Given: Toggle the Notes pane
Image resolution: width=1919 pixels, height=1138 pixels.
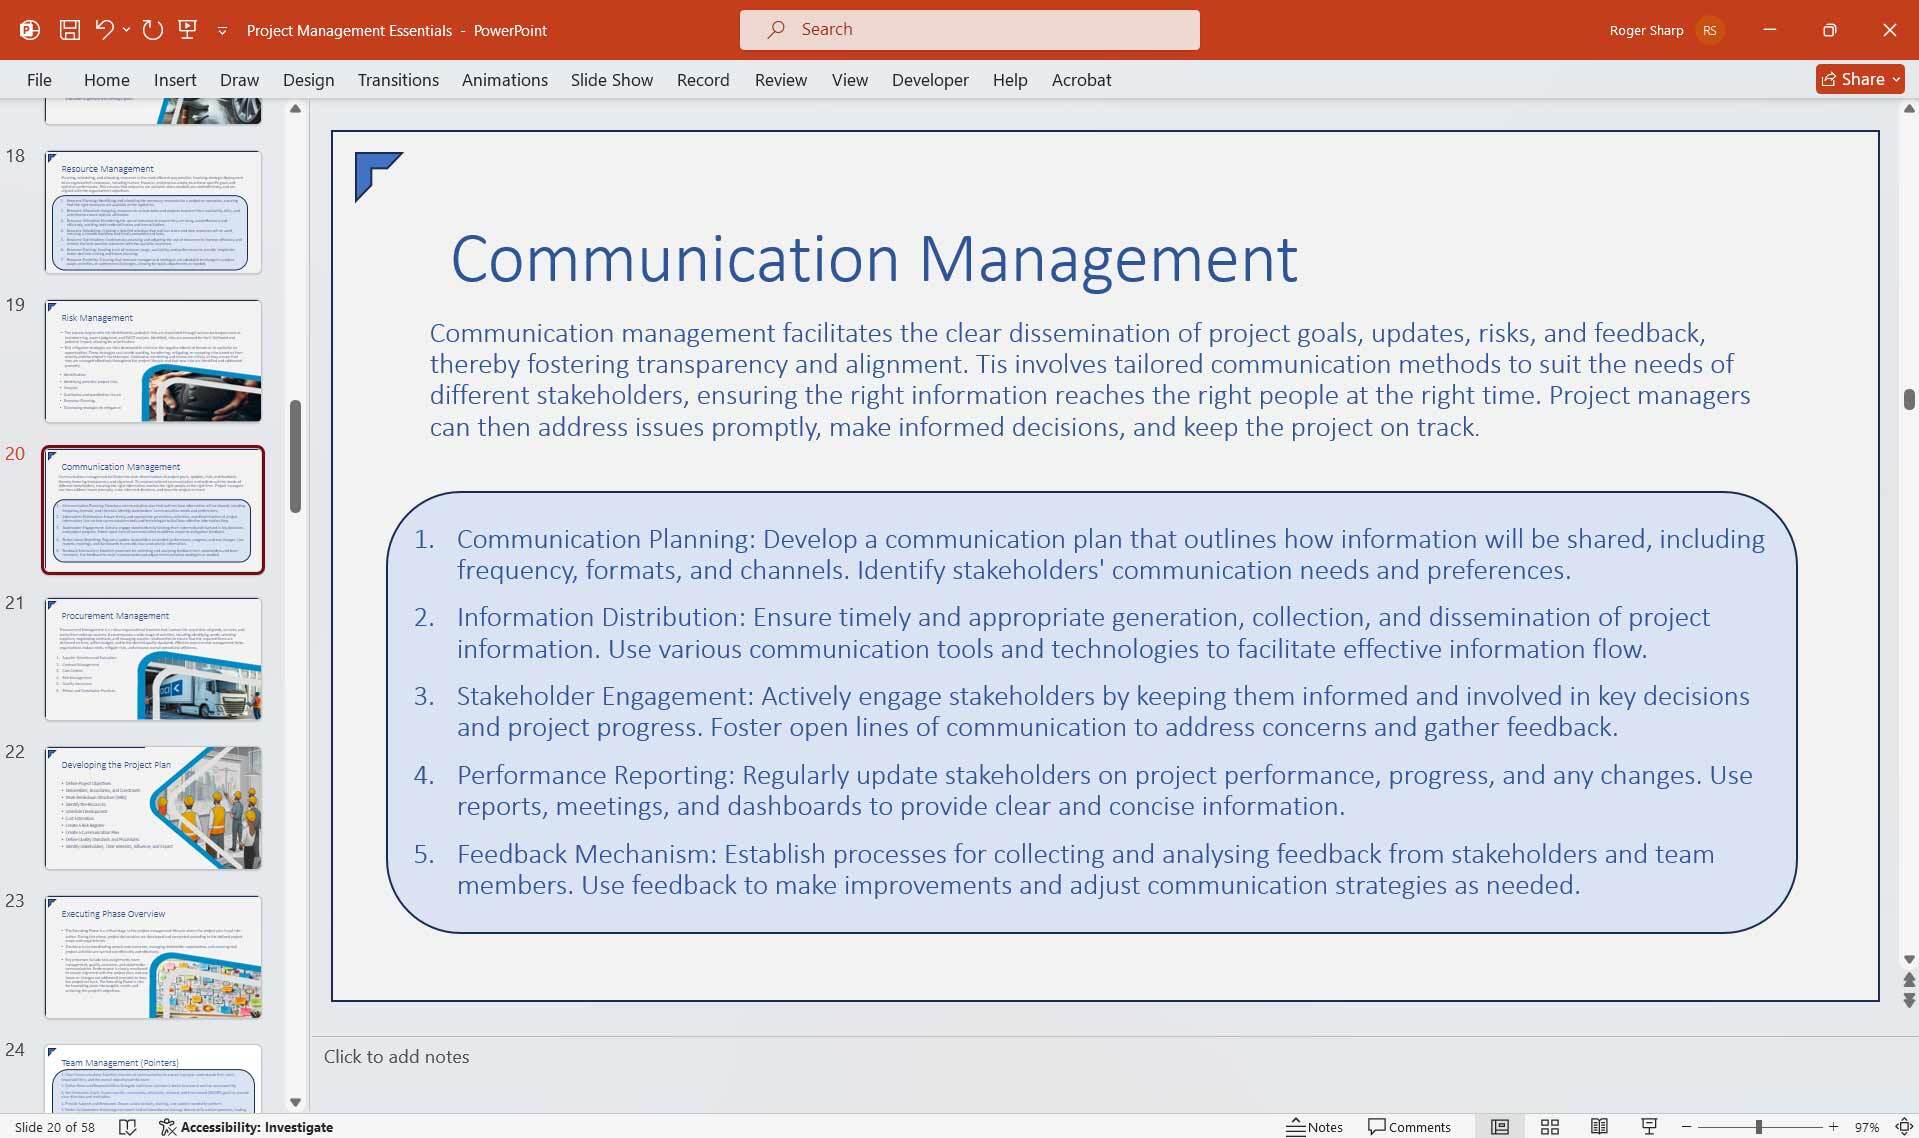Looking at the screenshot, I should click(x=1315, y=1126).
